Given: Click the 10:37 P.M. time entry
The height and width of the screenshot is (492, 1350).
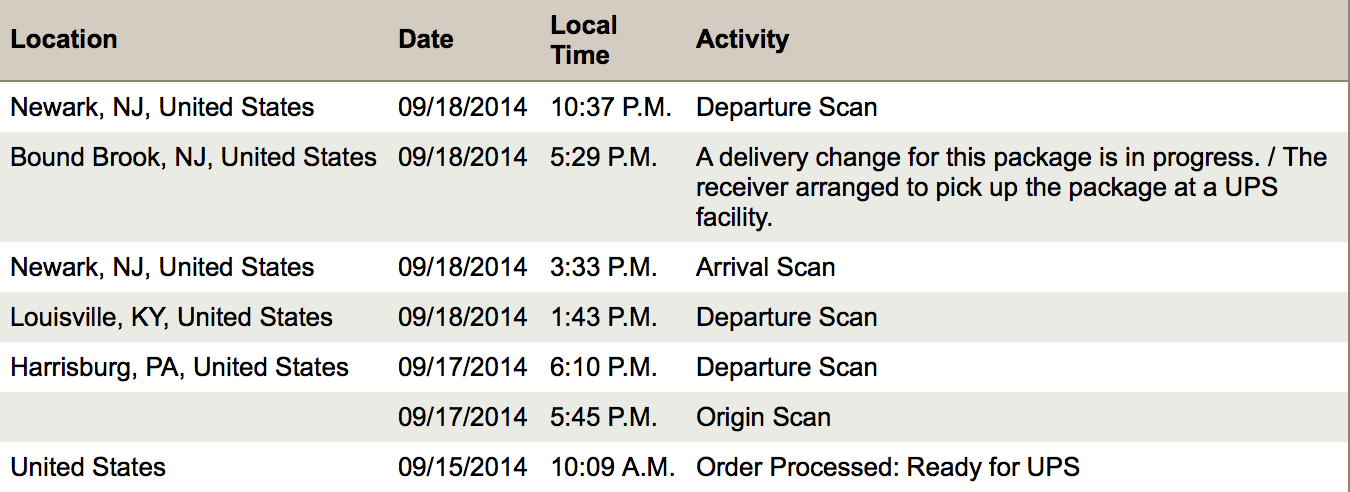Looking at the screenshot, I should pyautogui.click(x=611, y=107).
